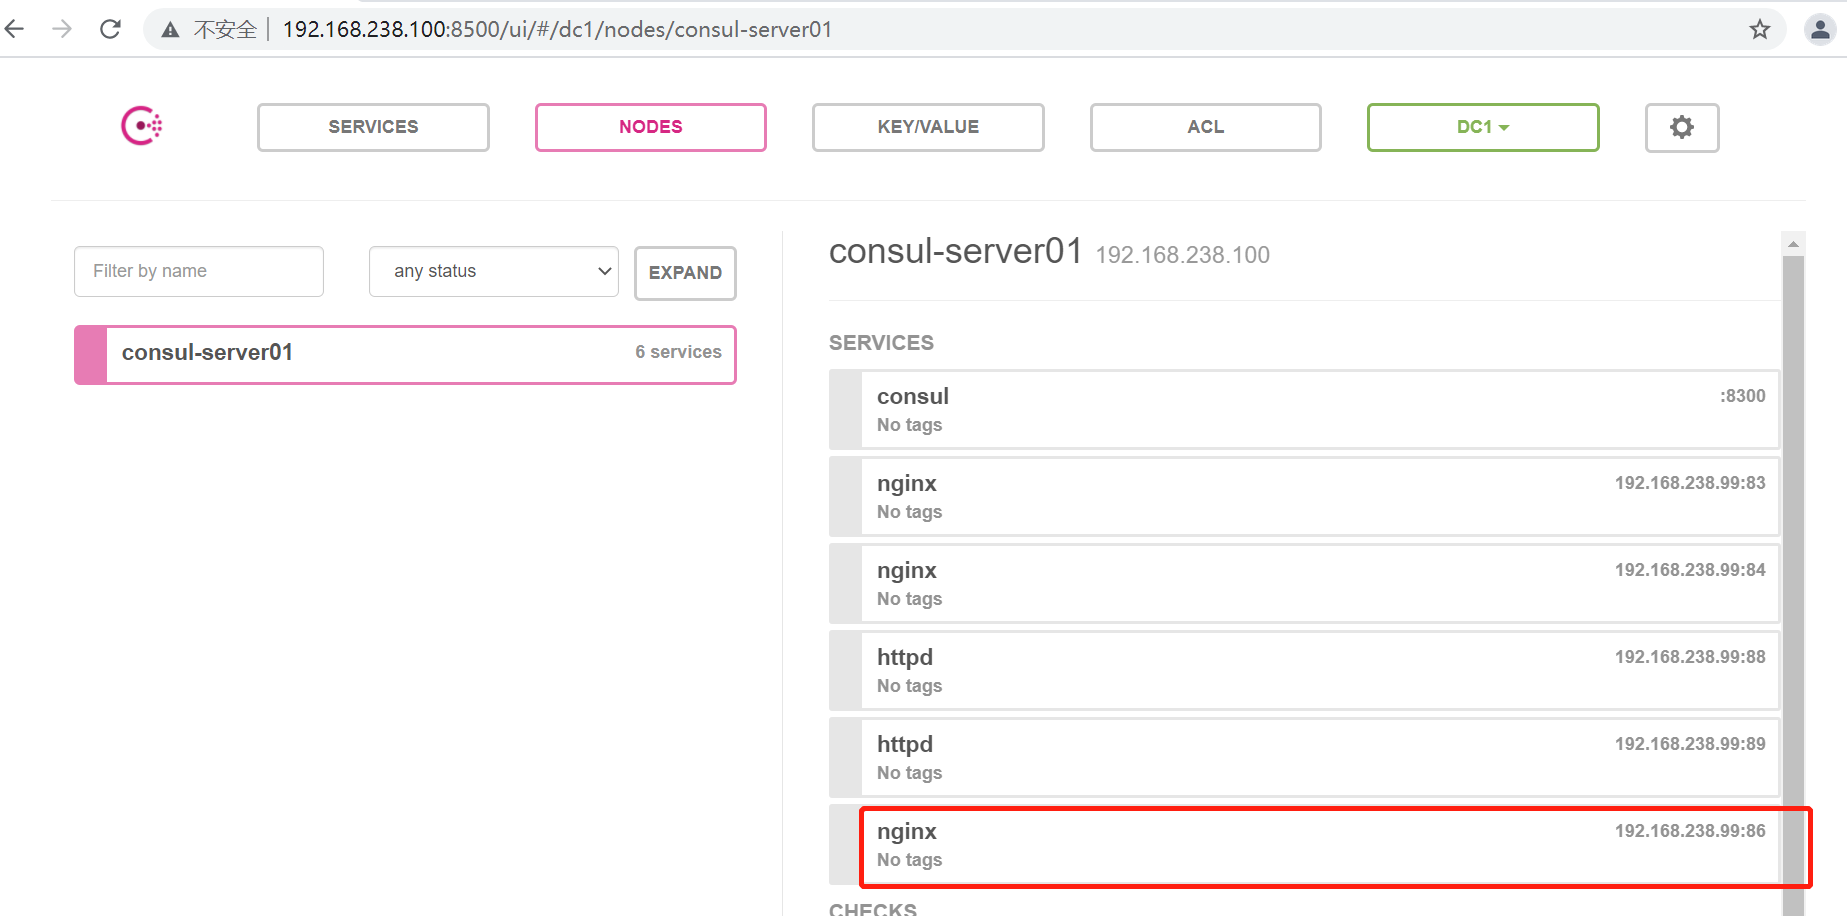Open the browser profile avatar icon
Image resolution: width=1847 pixels, height=916 pixels.
[x=1820, y=29]
